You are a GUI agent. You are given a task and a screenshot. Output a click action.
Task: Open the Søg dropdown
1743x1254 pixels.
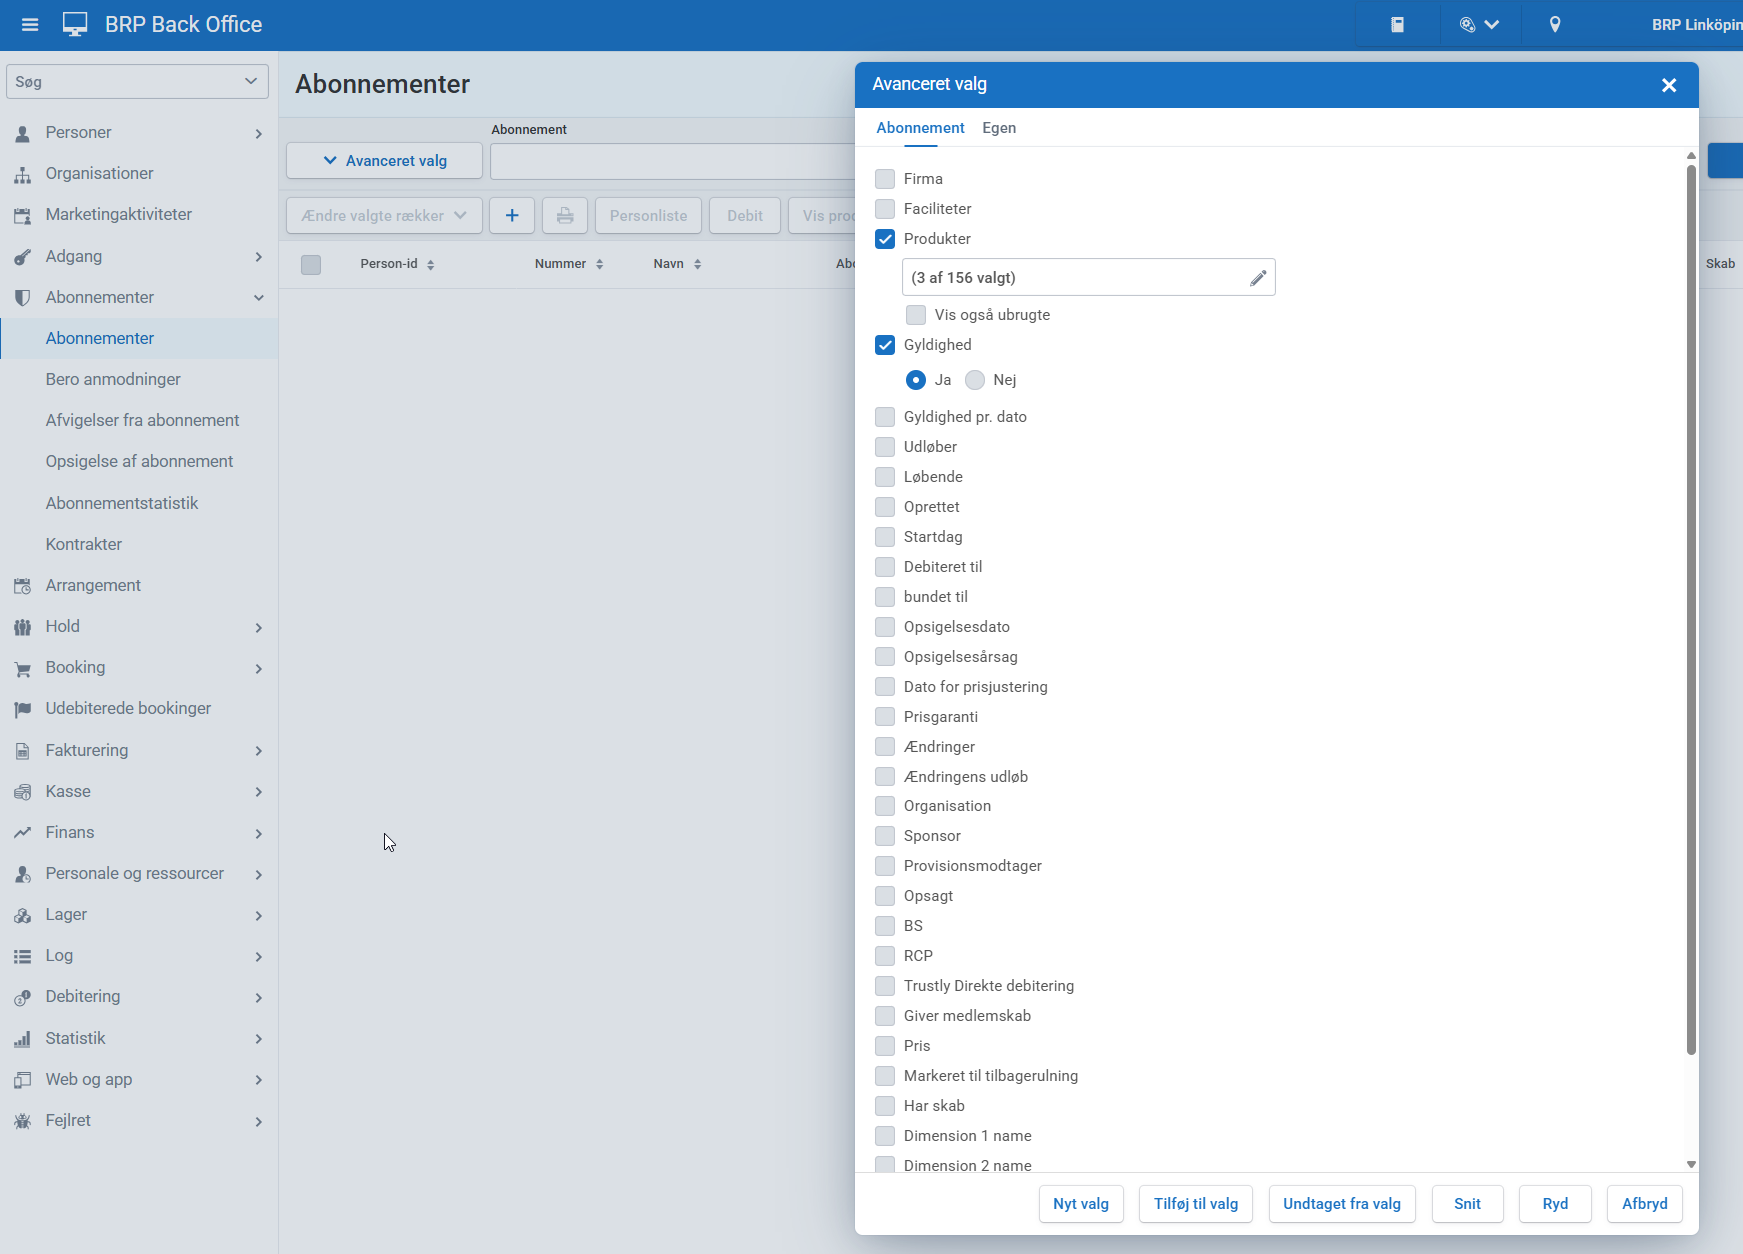pos(137,82)
